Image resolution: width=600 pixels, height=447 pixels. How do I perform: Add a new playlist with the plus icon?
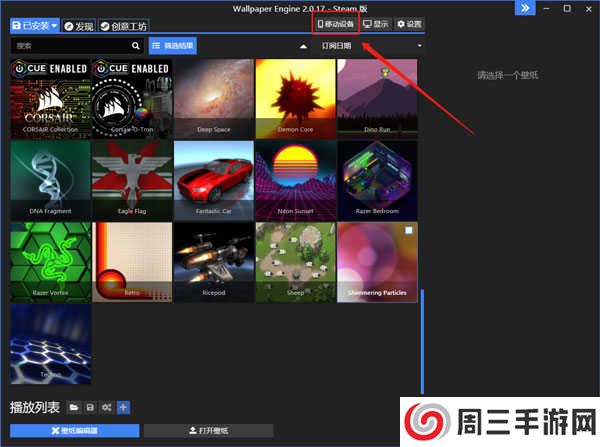pos(123,407)
